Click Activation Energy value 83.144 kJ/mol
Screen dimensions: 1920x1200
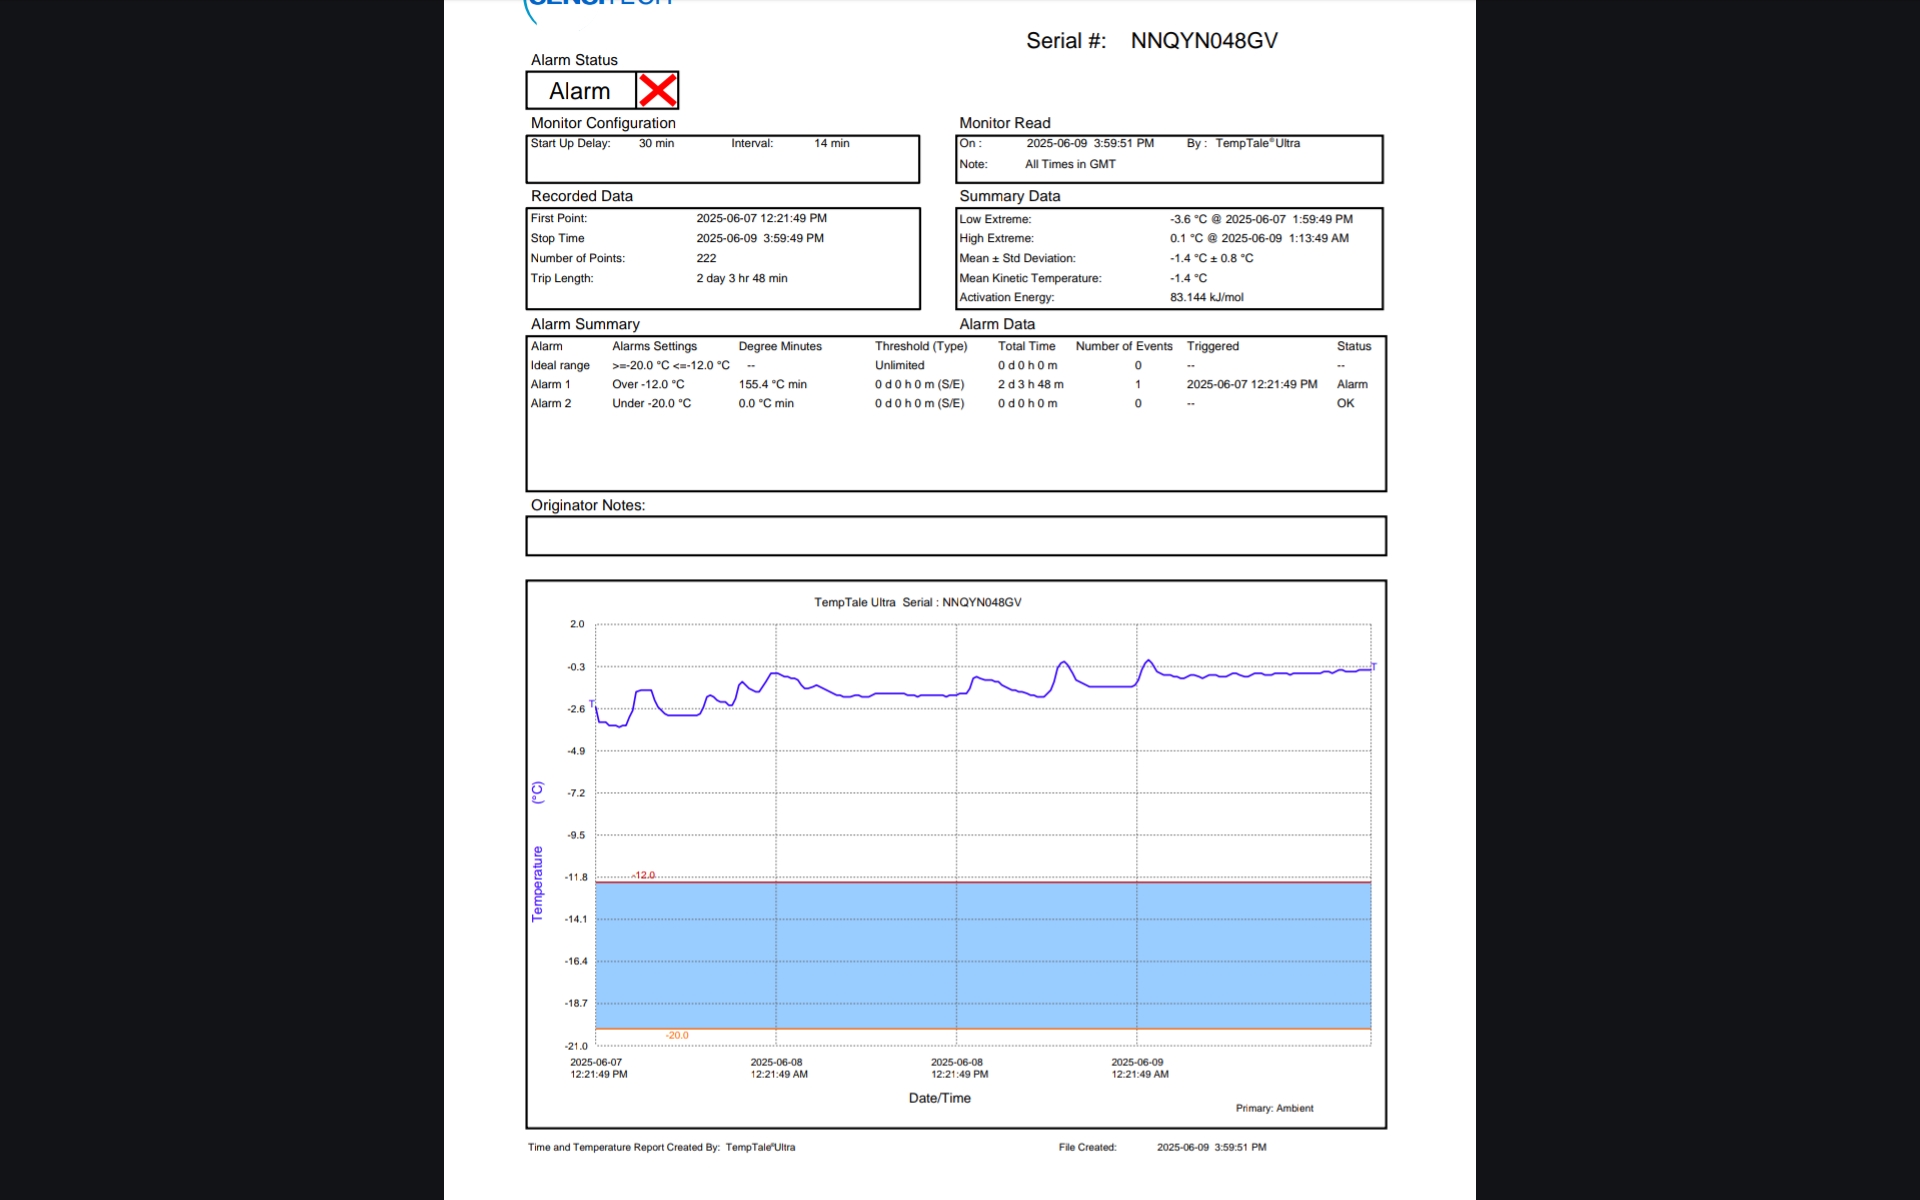pos(1207,297)
